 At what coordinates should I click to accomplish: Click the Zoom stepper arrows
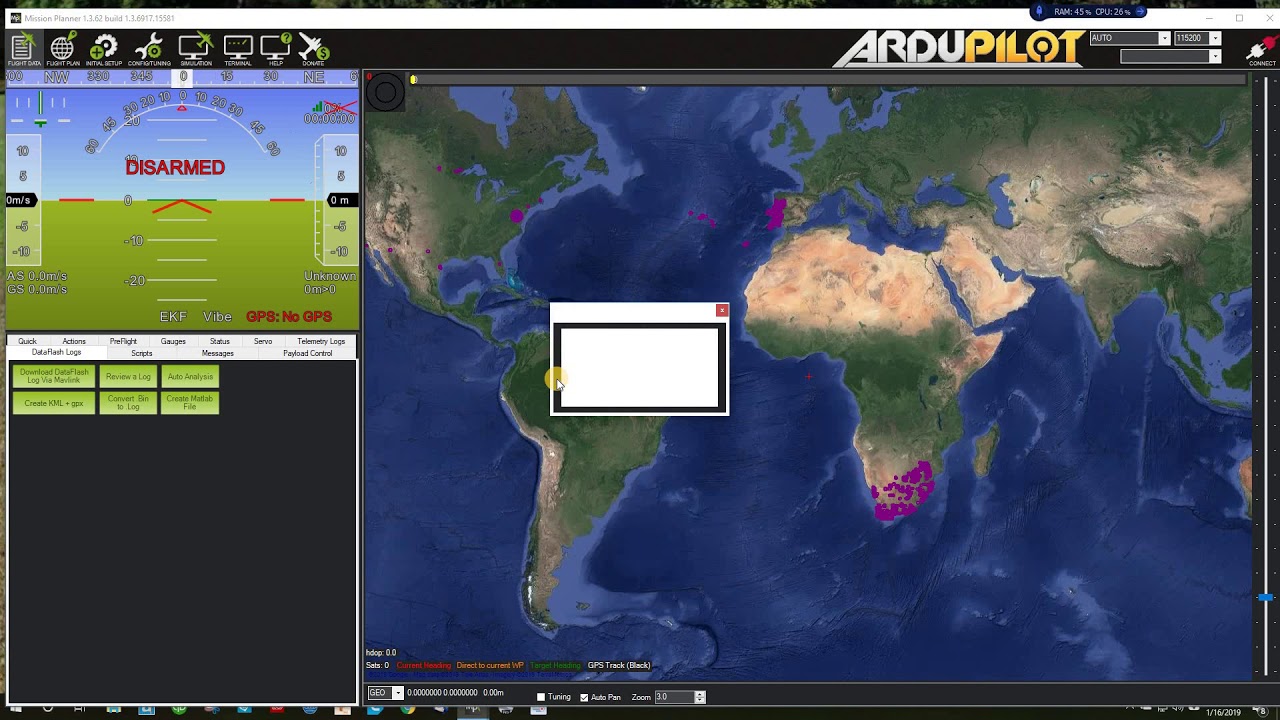(x=700, y=697)
